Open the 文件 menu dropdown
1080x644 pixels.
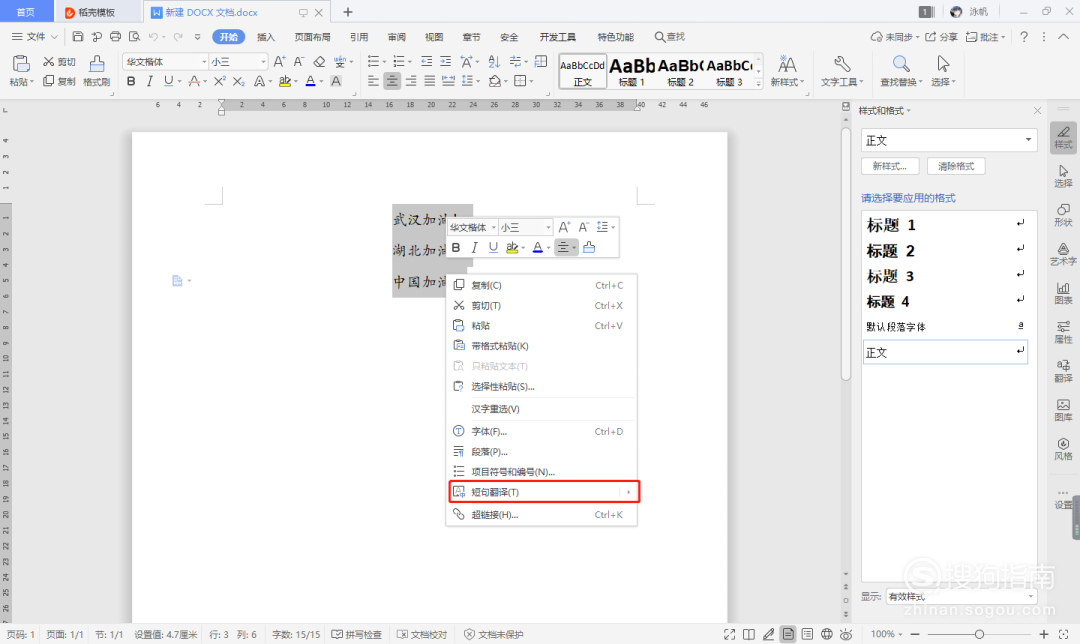[x=34, y=37]
